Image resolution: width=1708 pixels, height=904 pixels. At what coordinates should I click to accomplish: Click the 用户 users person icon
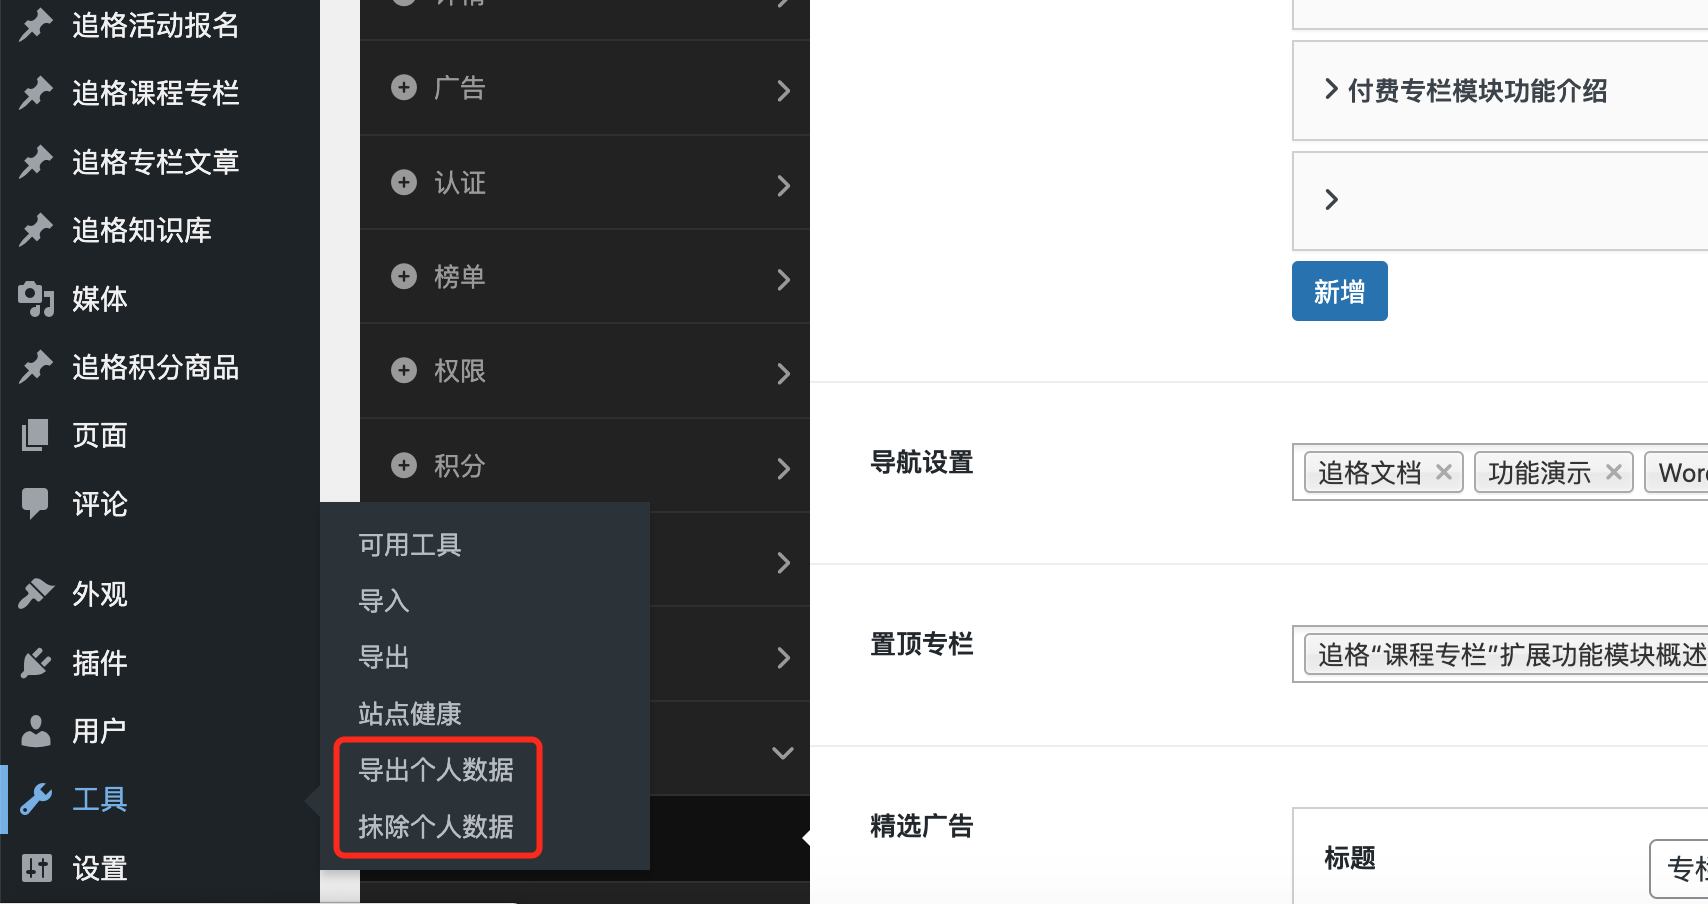click(36, 730)
